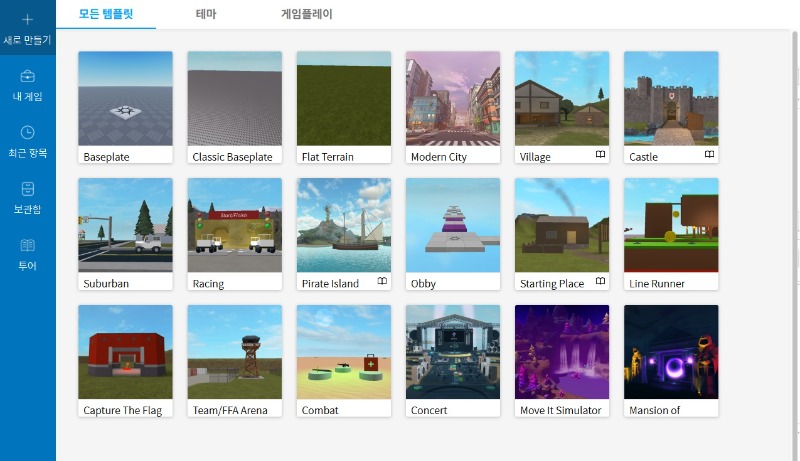Viewport: 800px width, 461px height.
Task: Open the 투어 book icon
Action: pos(28,245)
